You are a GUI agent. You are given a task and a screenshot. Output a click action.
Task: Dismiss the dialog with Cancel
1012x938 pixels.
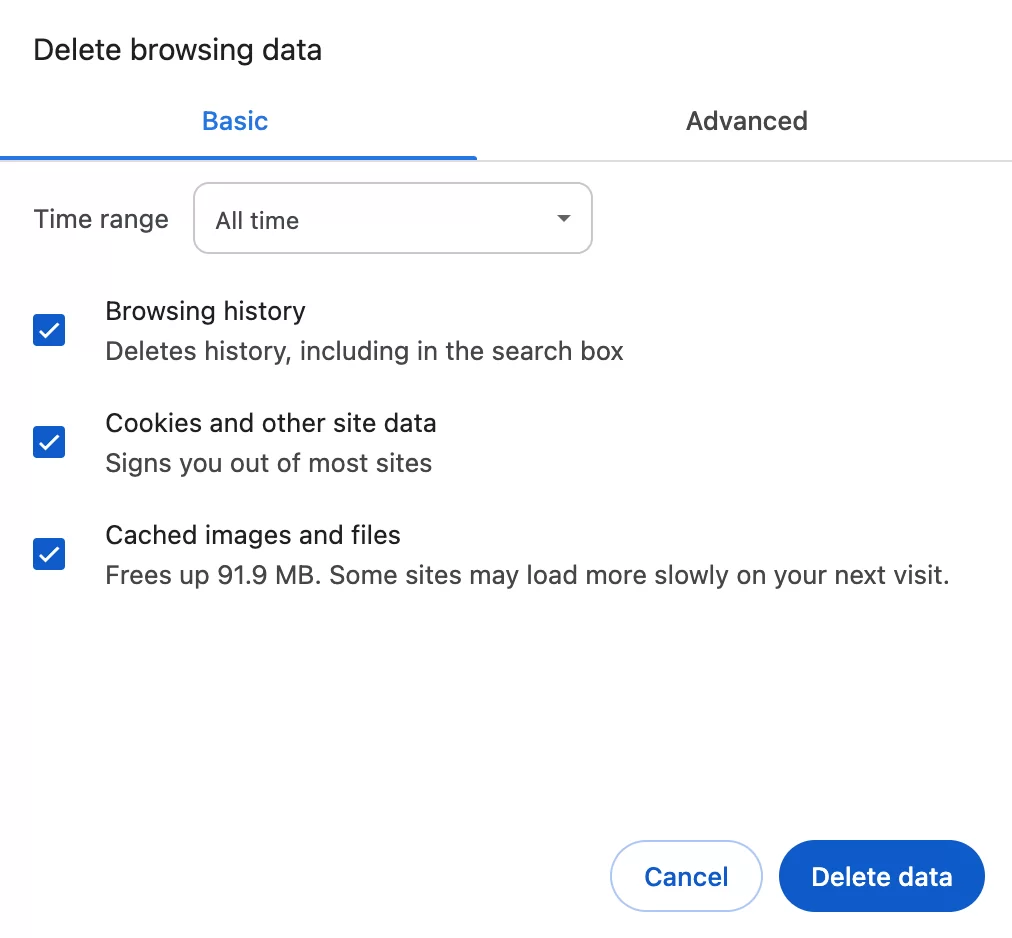click(x=686, y=876)
